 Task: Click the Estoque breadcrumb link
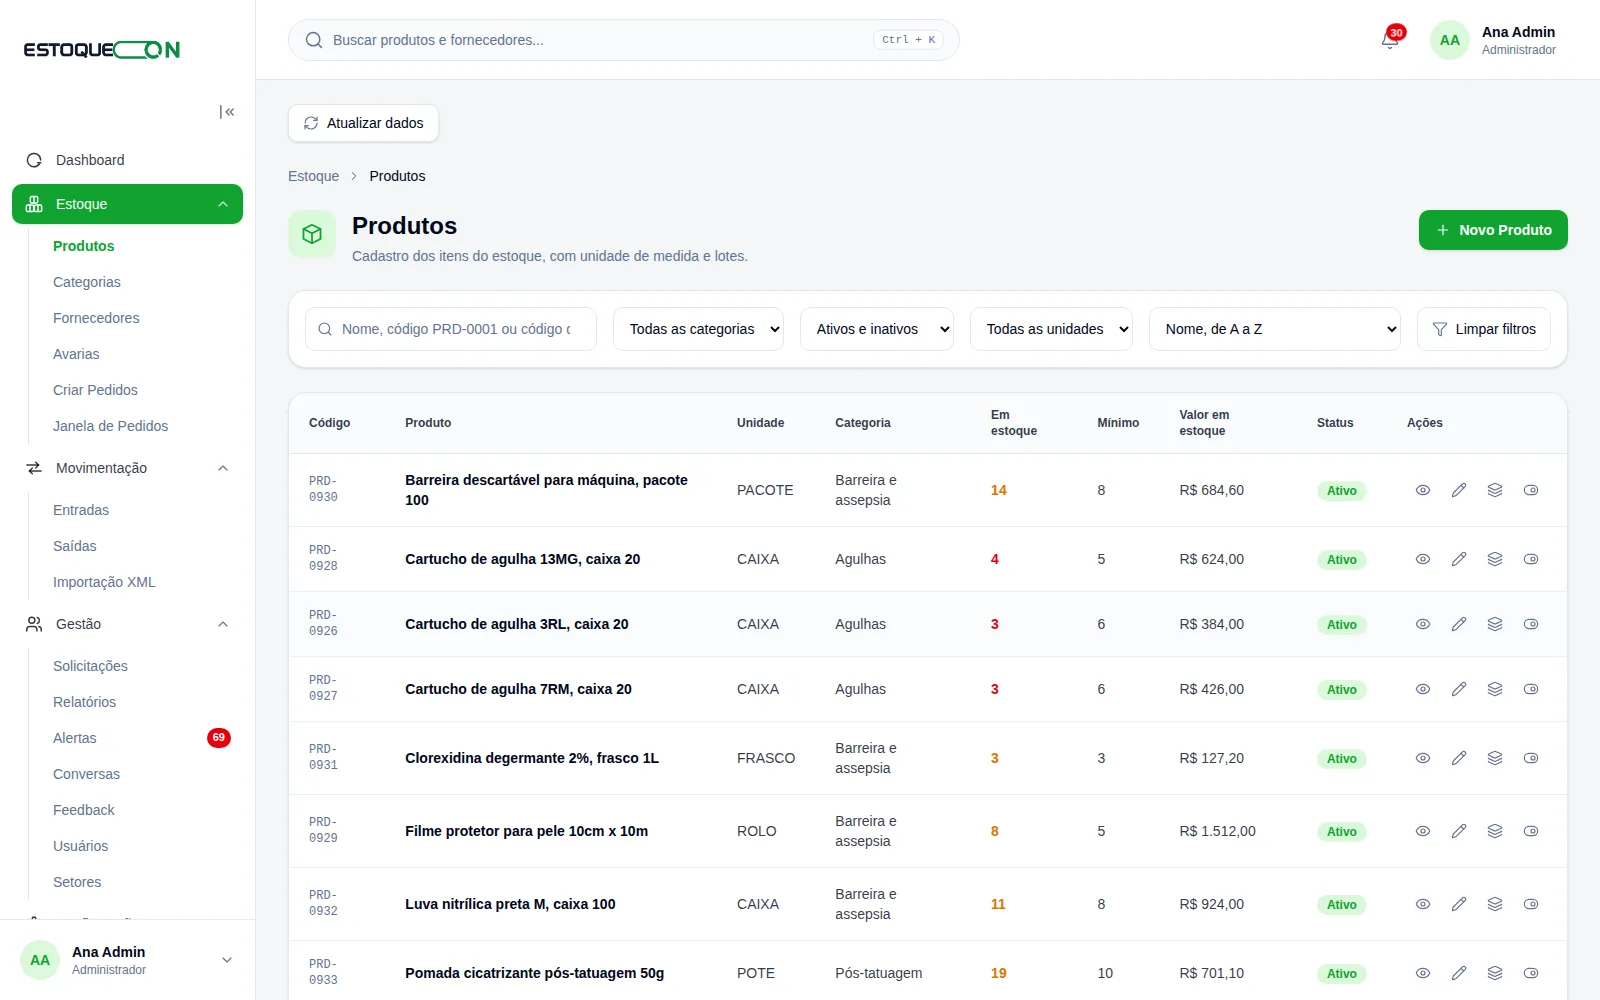coord(313,176)
